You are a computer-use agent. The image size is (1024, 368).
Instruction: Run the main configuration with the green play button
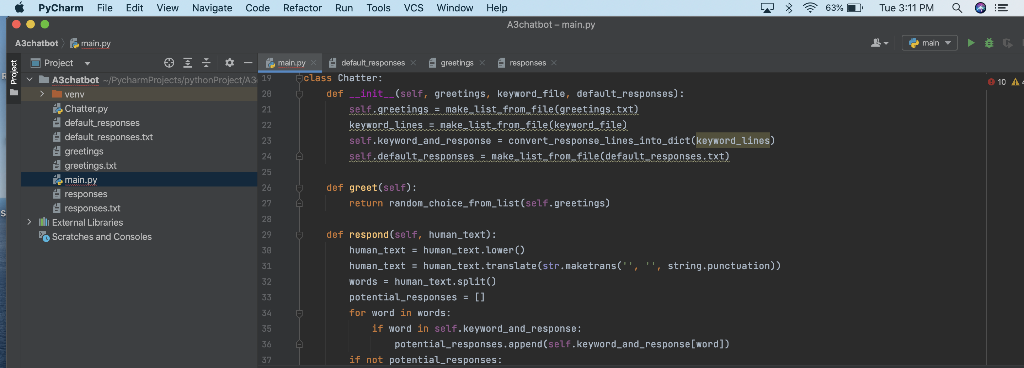click(x=970, y=43)
